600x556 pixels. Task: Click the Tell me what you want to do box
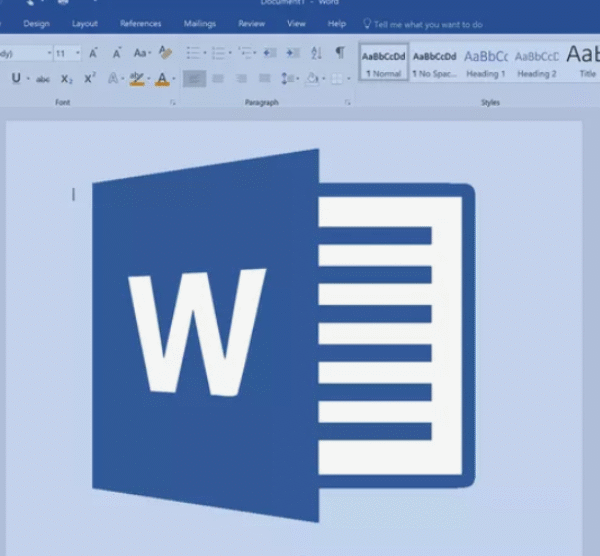422,24
